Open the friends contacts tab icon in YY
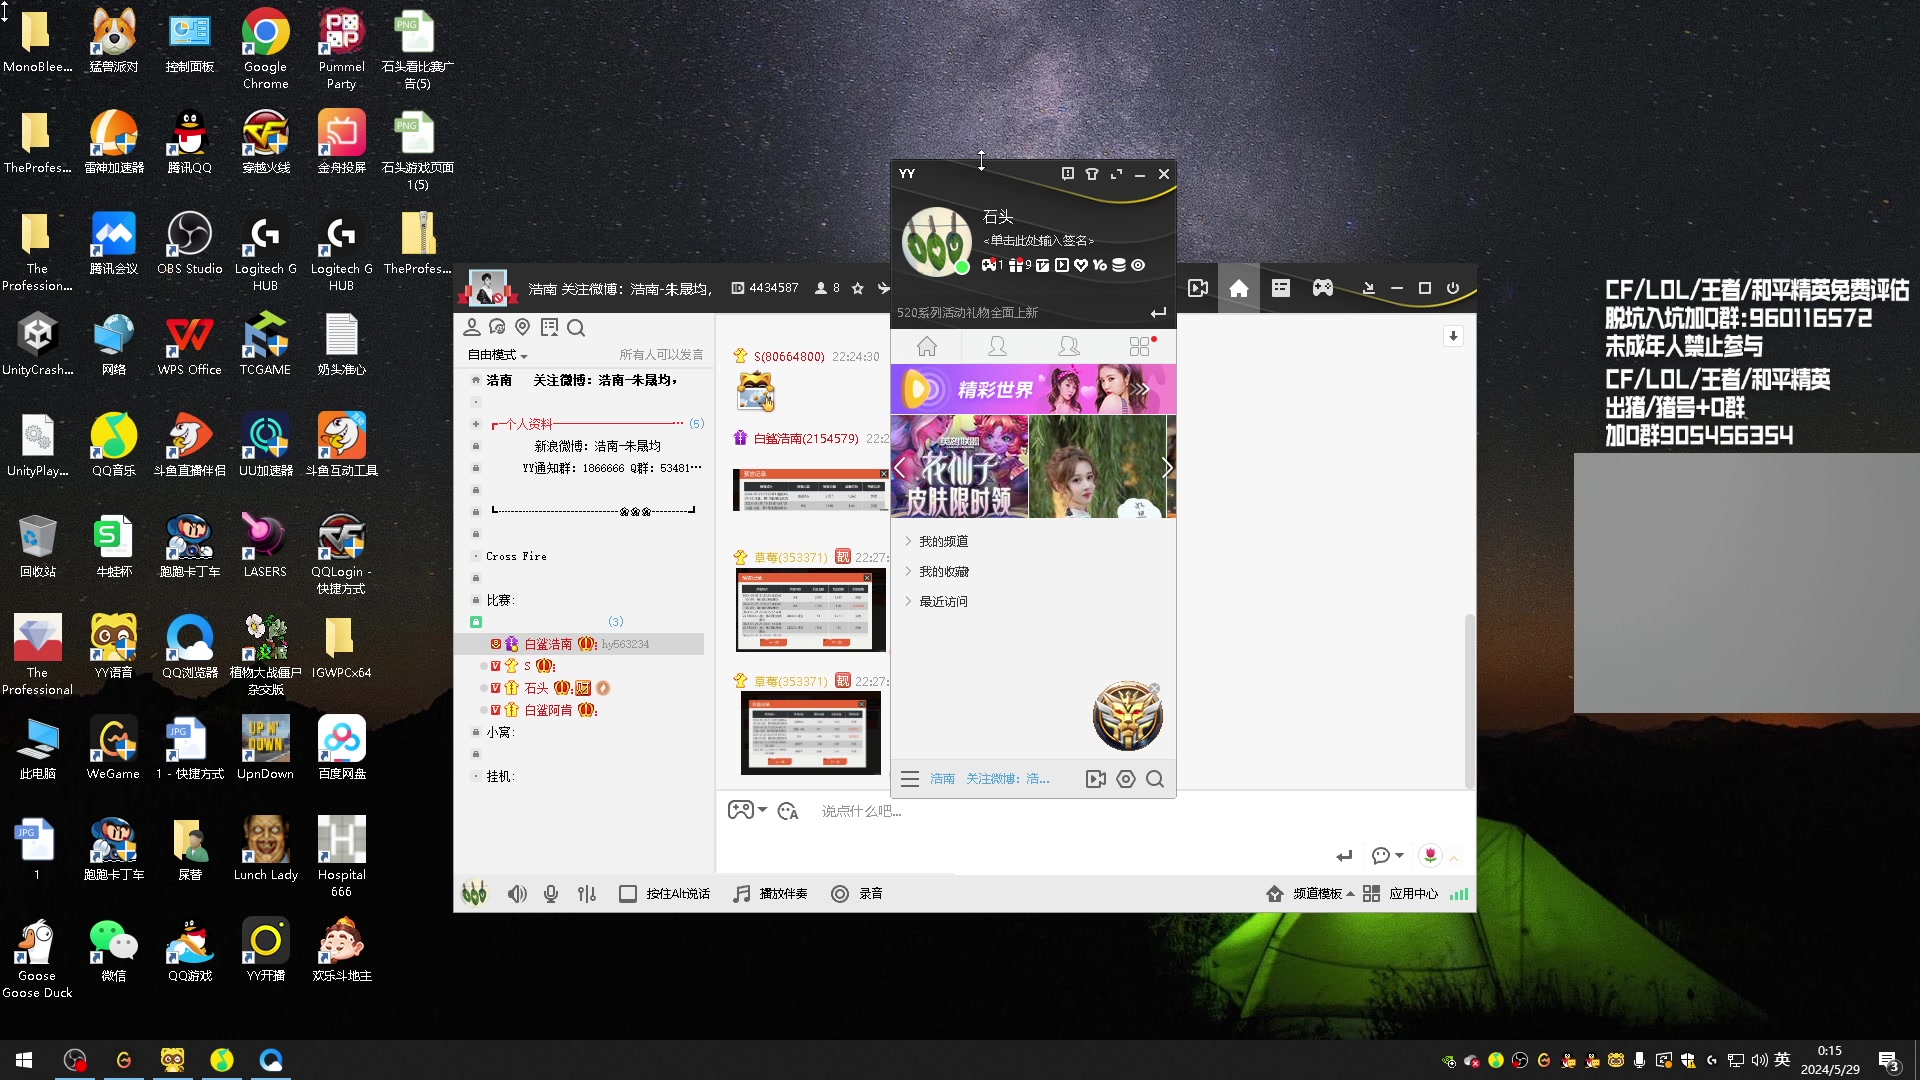The width and height of the screenshot is (1920, 1080). [x=997, y=346]
